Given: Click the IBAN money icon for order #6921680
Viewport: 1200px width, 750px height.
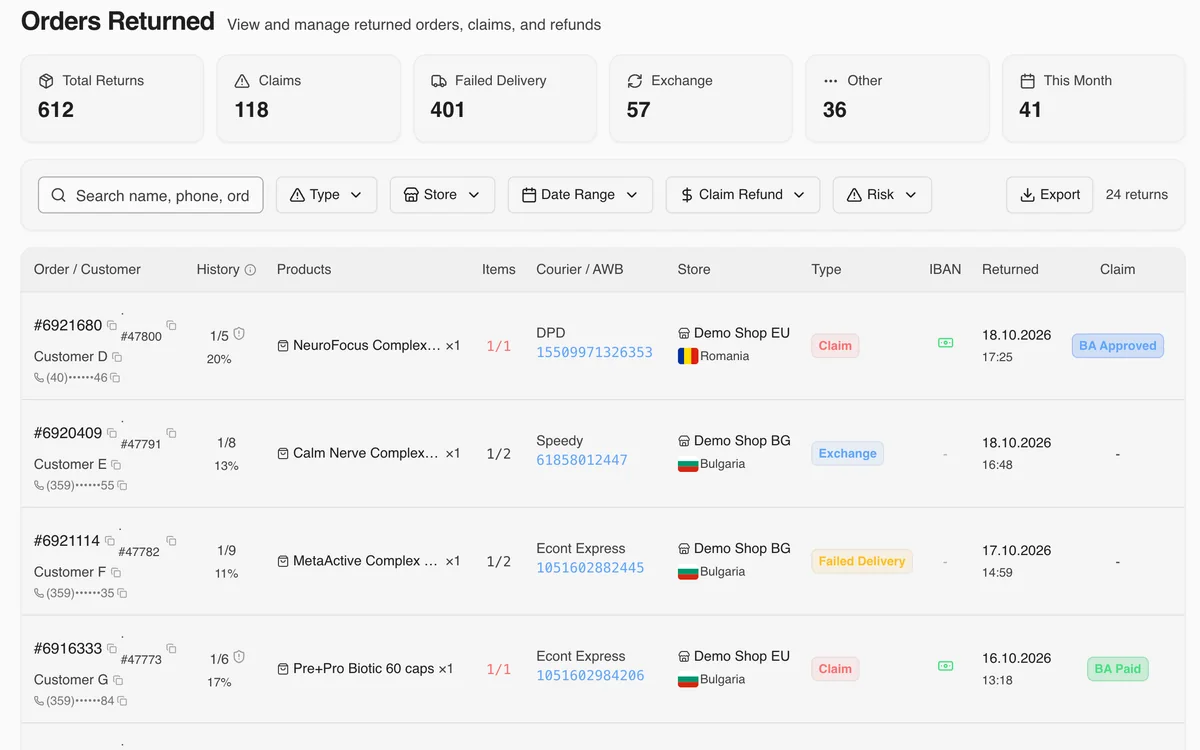Looking at the screenshot, I should pyautogui.click(x=945, y=343).
